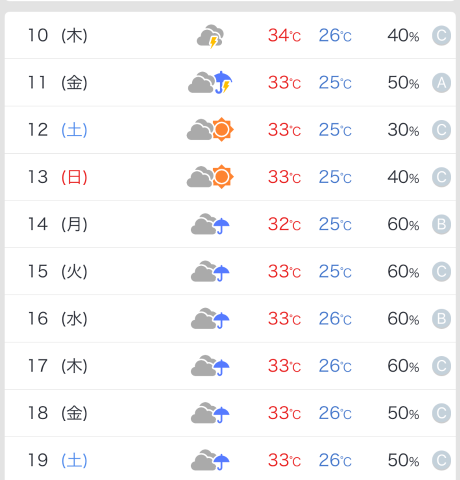Viewport: 460px width, 480px height.
Task: Click the thunderstorm cloud icon for day 10
Action: coord(210,36)
